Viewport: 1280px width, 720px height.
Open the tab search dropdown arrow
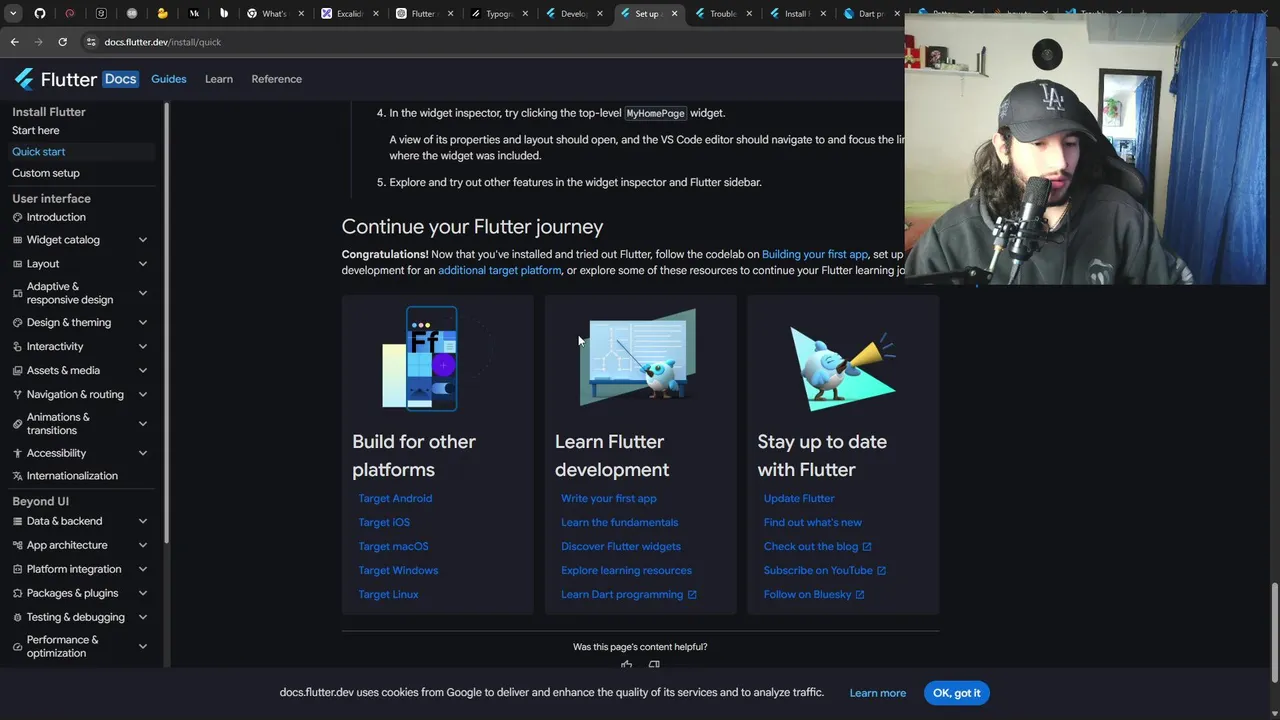point(13,14)
